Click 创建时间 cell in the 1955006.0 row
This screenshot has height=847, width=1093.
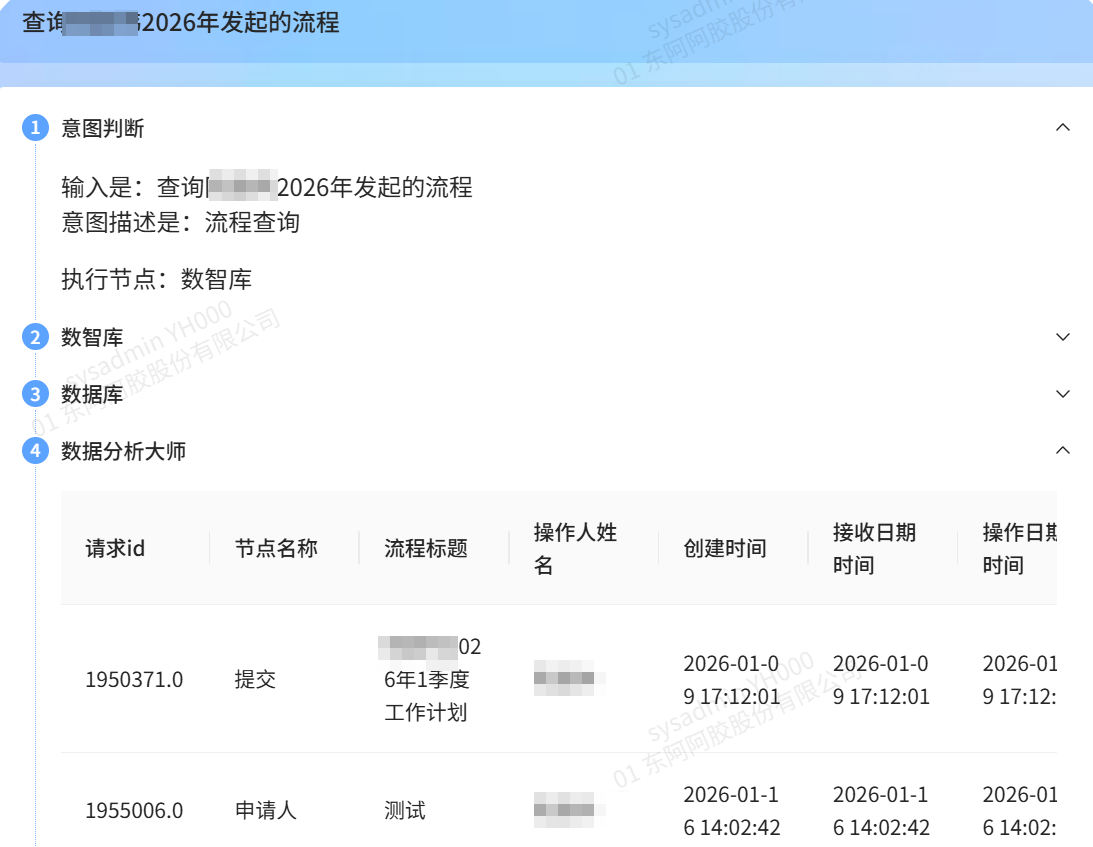[731, 811]
